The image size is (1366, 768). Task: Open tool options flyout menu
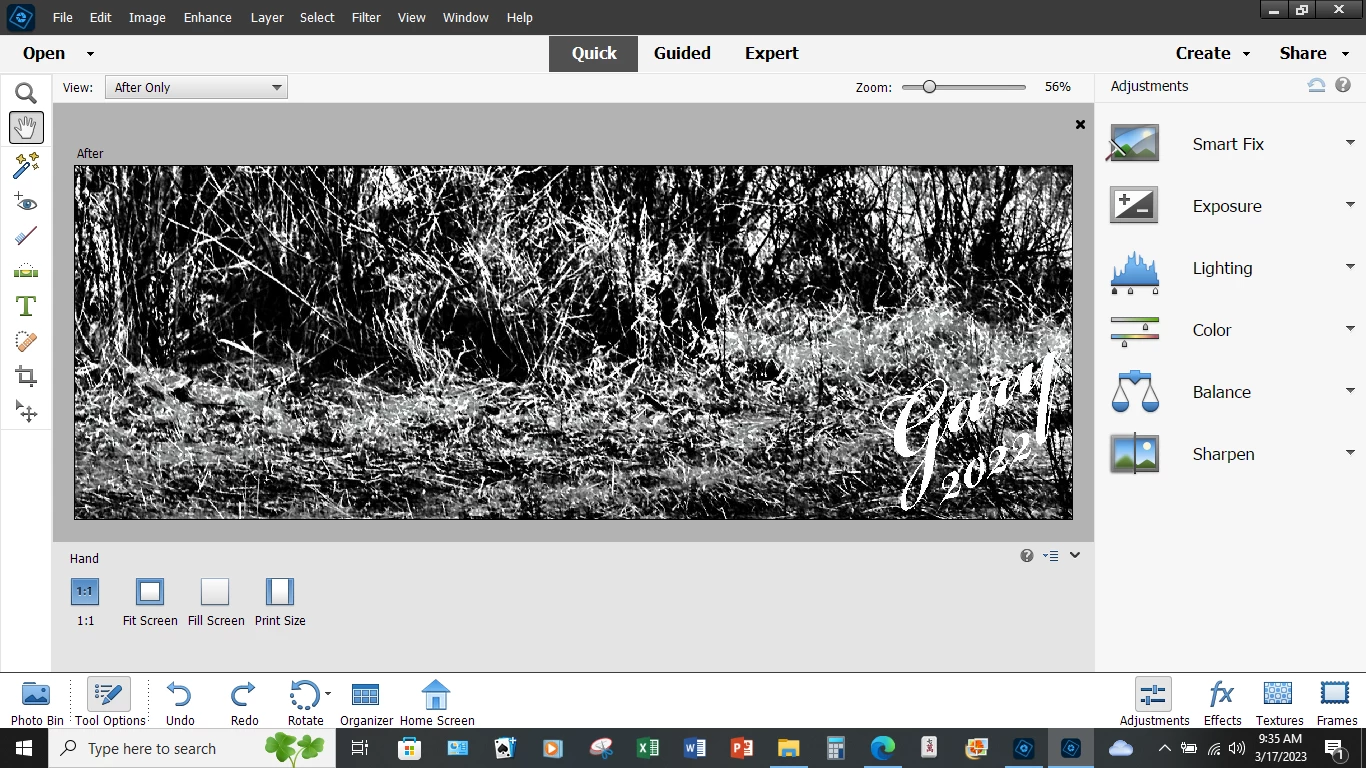click(1051, 556)
